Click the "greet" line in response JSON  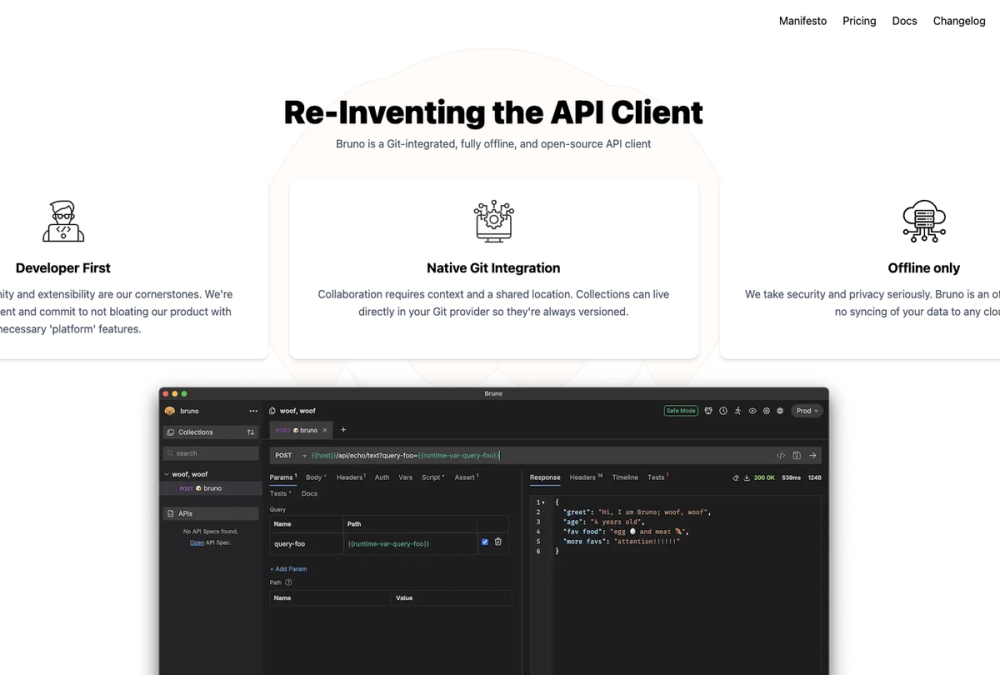click(x=636, y=512)
